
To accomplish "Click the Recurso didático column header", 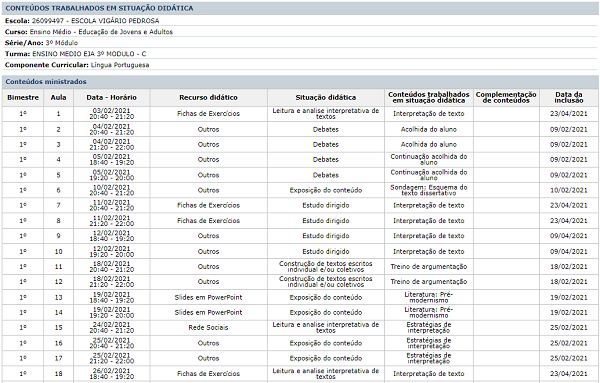I will pos(209,98).
